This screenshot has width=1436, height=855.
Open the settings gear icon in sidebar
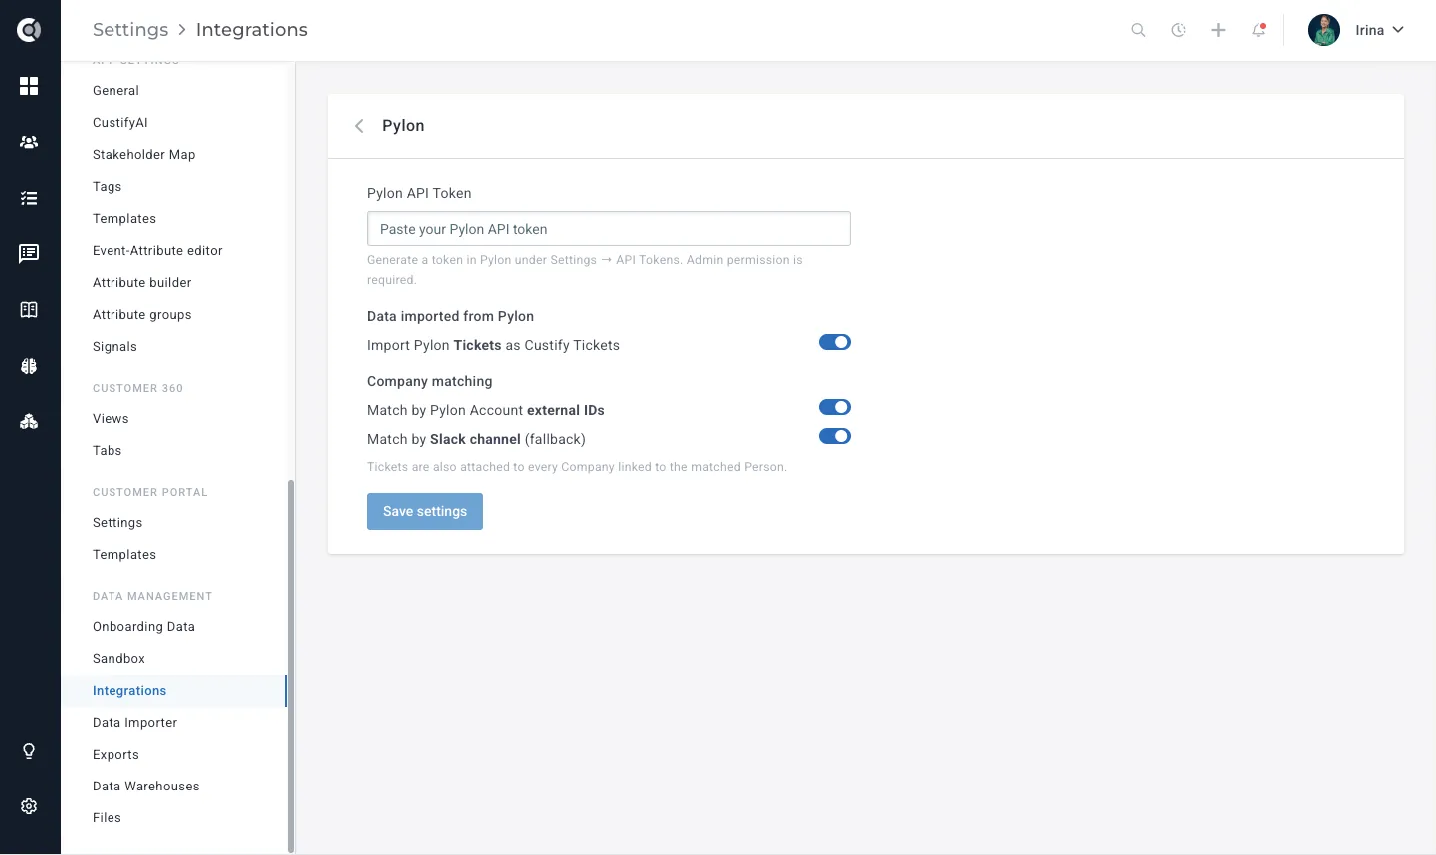pos(29,806)
